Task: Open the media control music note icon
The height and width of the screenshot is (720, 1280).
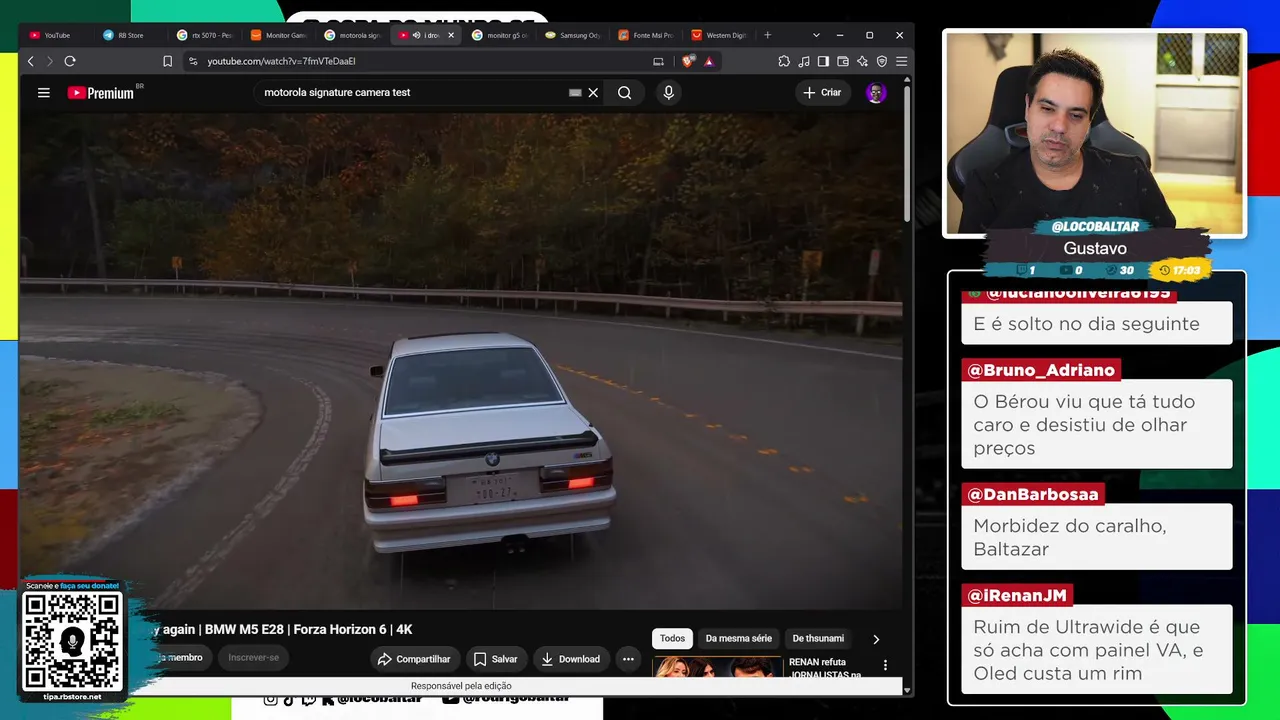Action: pos(804,61)
